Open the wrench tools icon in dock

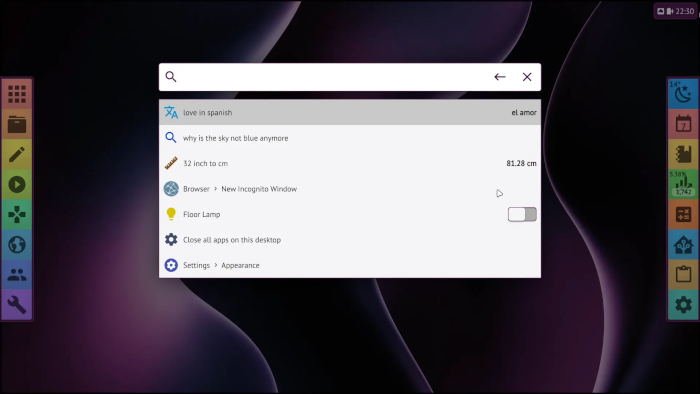pyautogui.click(x=17, y=305)
